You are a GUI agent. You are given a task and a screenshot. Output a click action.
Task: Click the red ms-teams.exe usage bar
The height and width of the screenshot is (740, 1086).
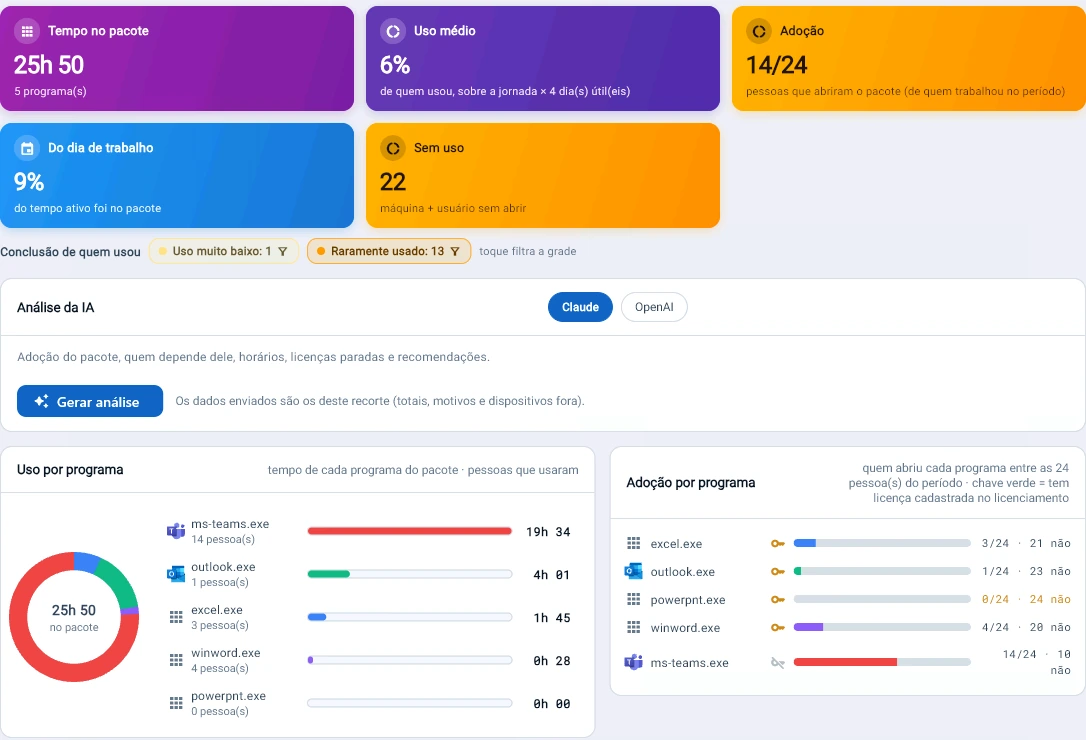click(409, 531)
